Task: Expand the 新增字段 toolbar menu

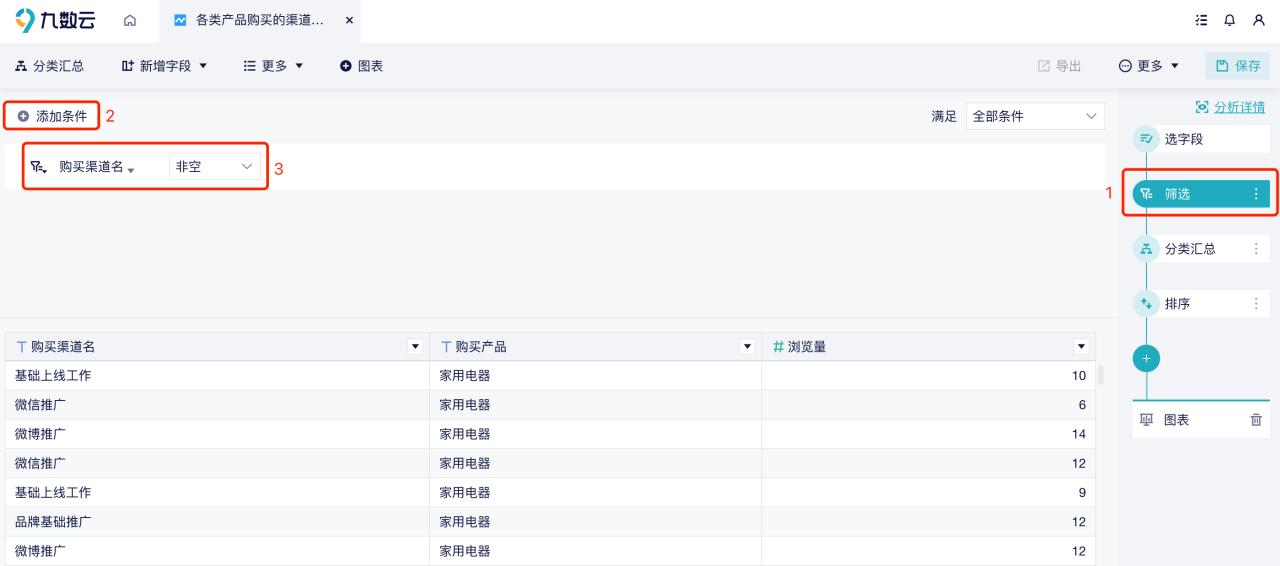Action: [x=164, y=66]
